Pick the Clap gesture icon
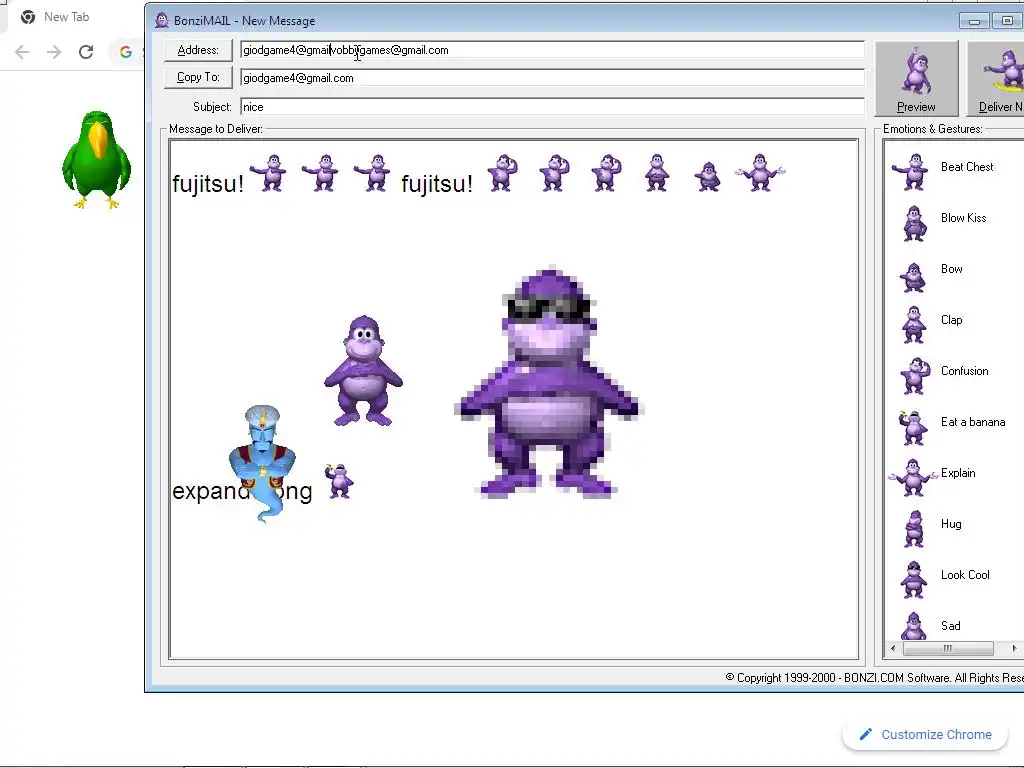This screenshot has width=1024, height=768. [914, 325]
